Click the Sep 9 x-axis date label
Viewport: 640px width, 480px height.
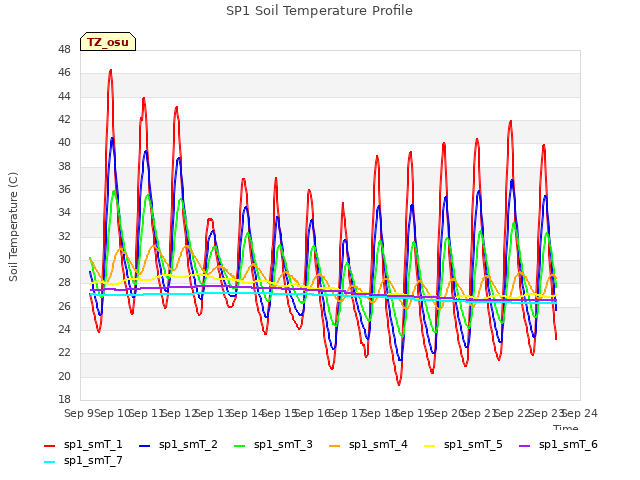(80, 413)
